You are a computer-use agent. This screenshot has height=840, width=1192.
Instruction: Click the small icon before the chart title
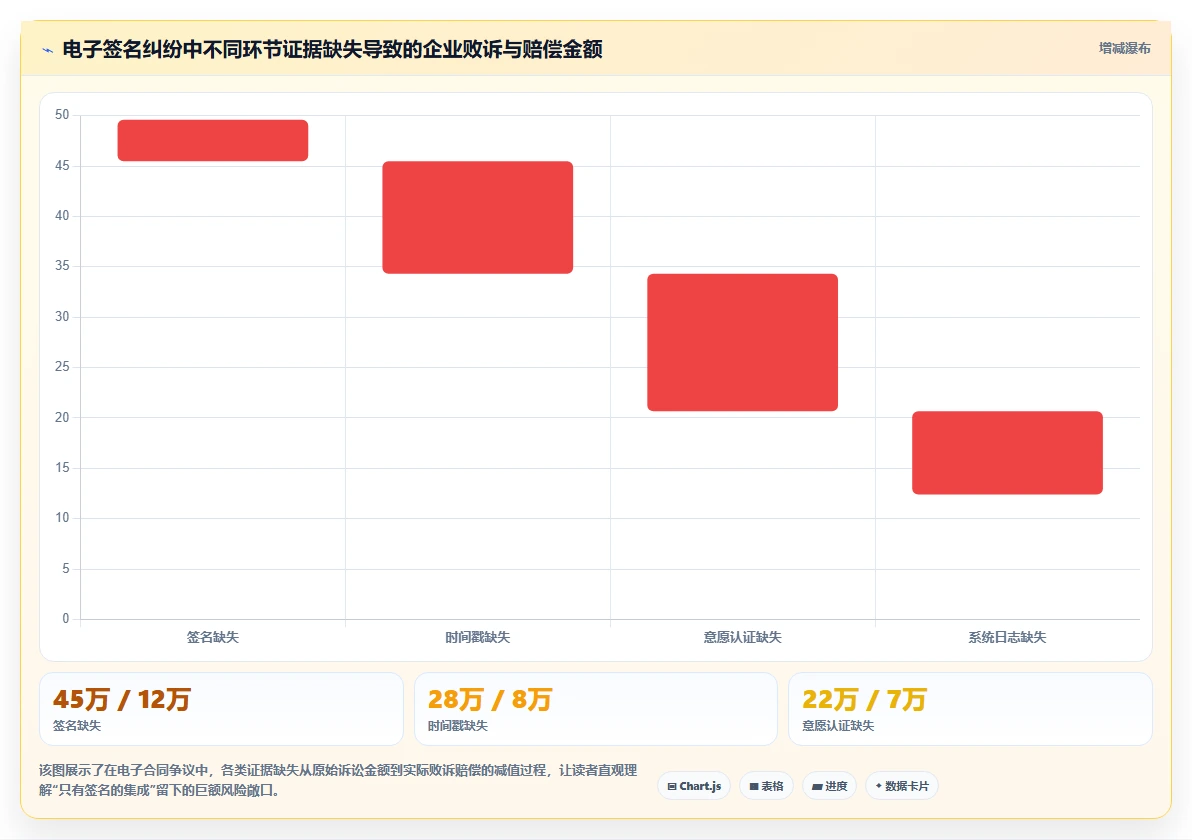click(48, 50)
